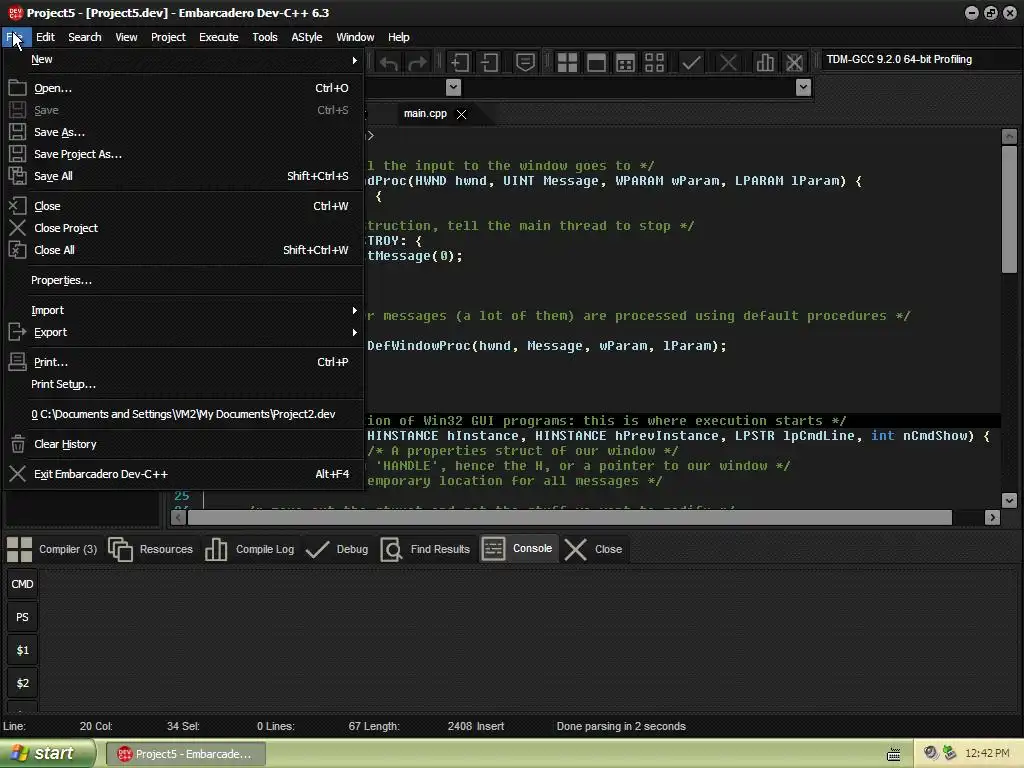
Task: Click the $1 console button
Action: point(22,650)
